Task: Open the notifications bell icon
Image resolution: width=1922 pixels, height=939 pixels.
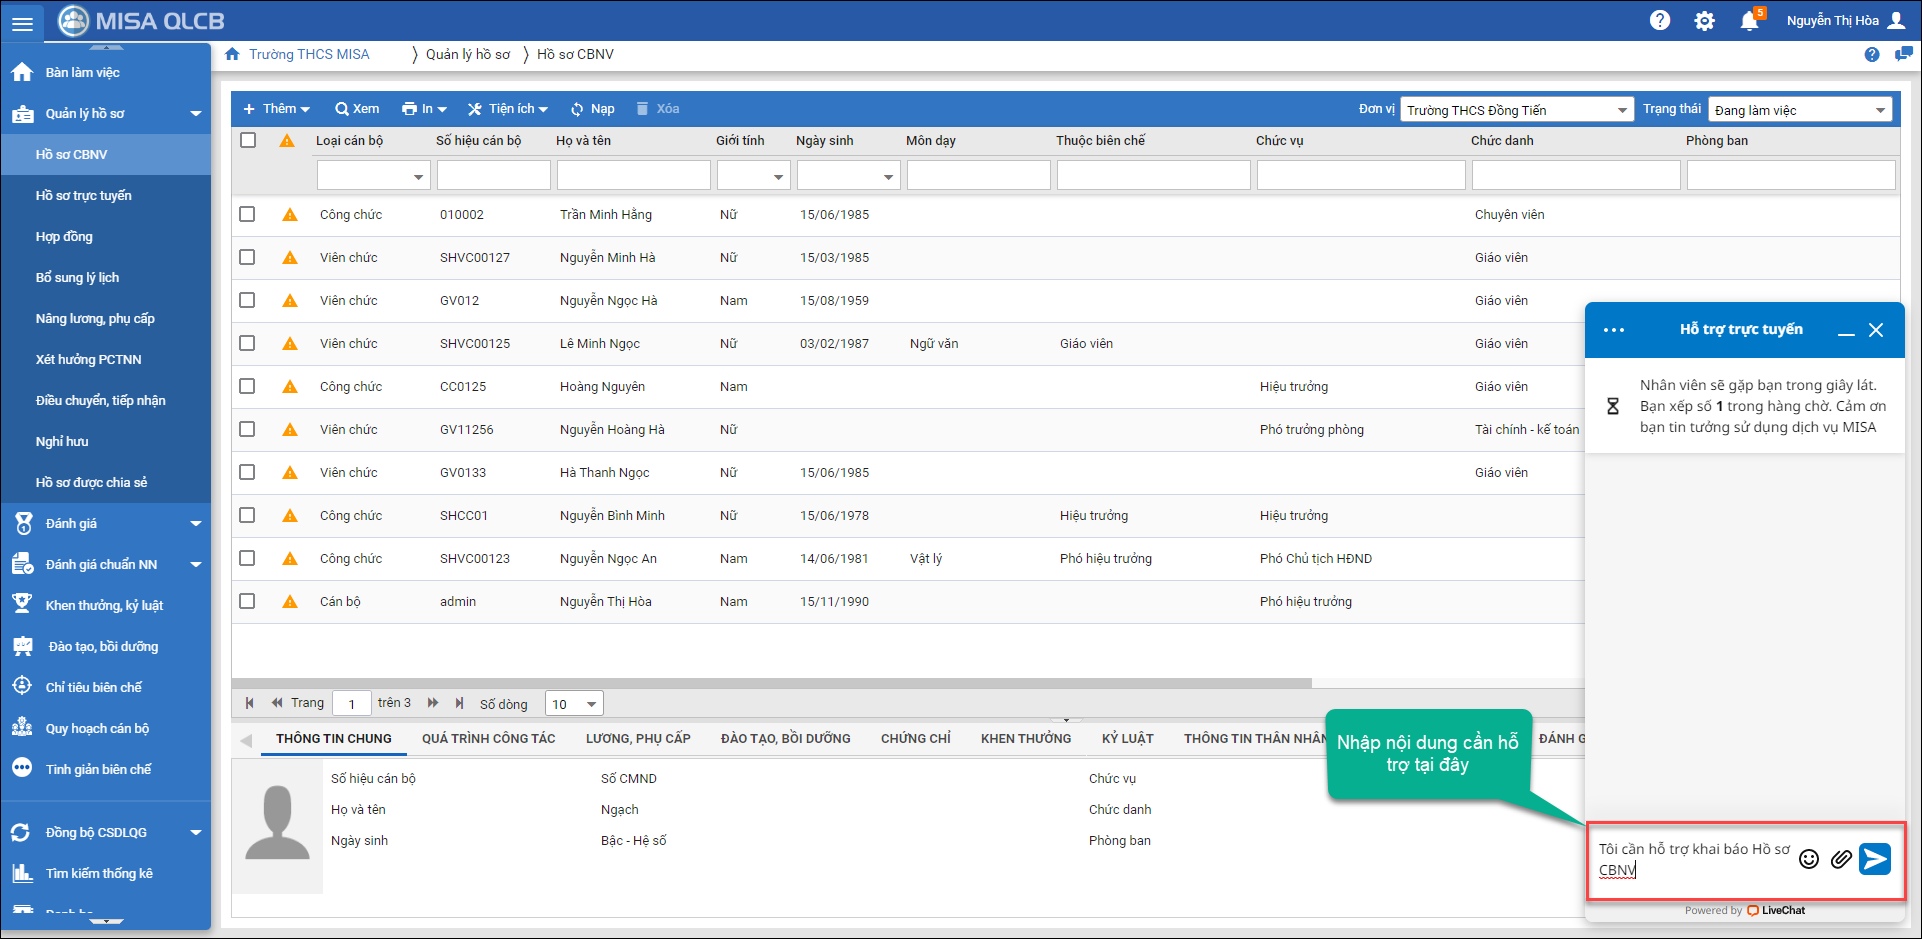Action: (1749, 21)
